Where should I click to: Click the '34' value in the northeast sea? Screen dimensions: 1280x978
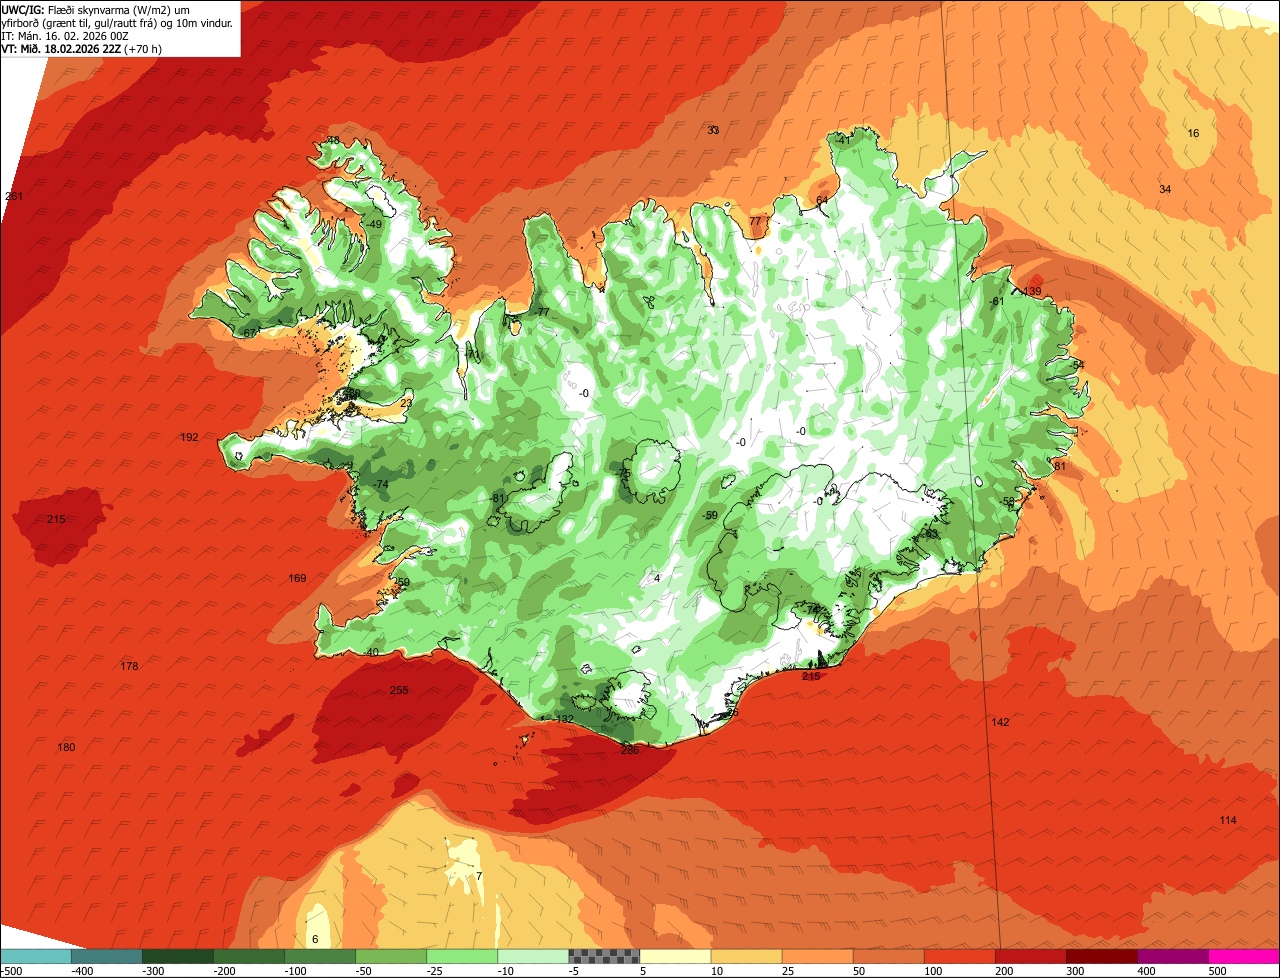pos(1165,189)
